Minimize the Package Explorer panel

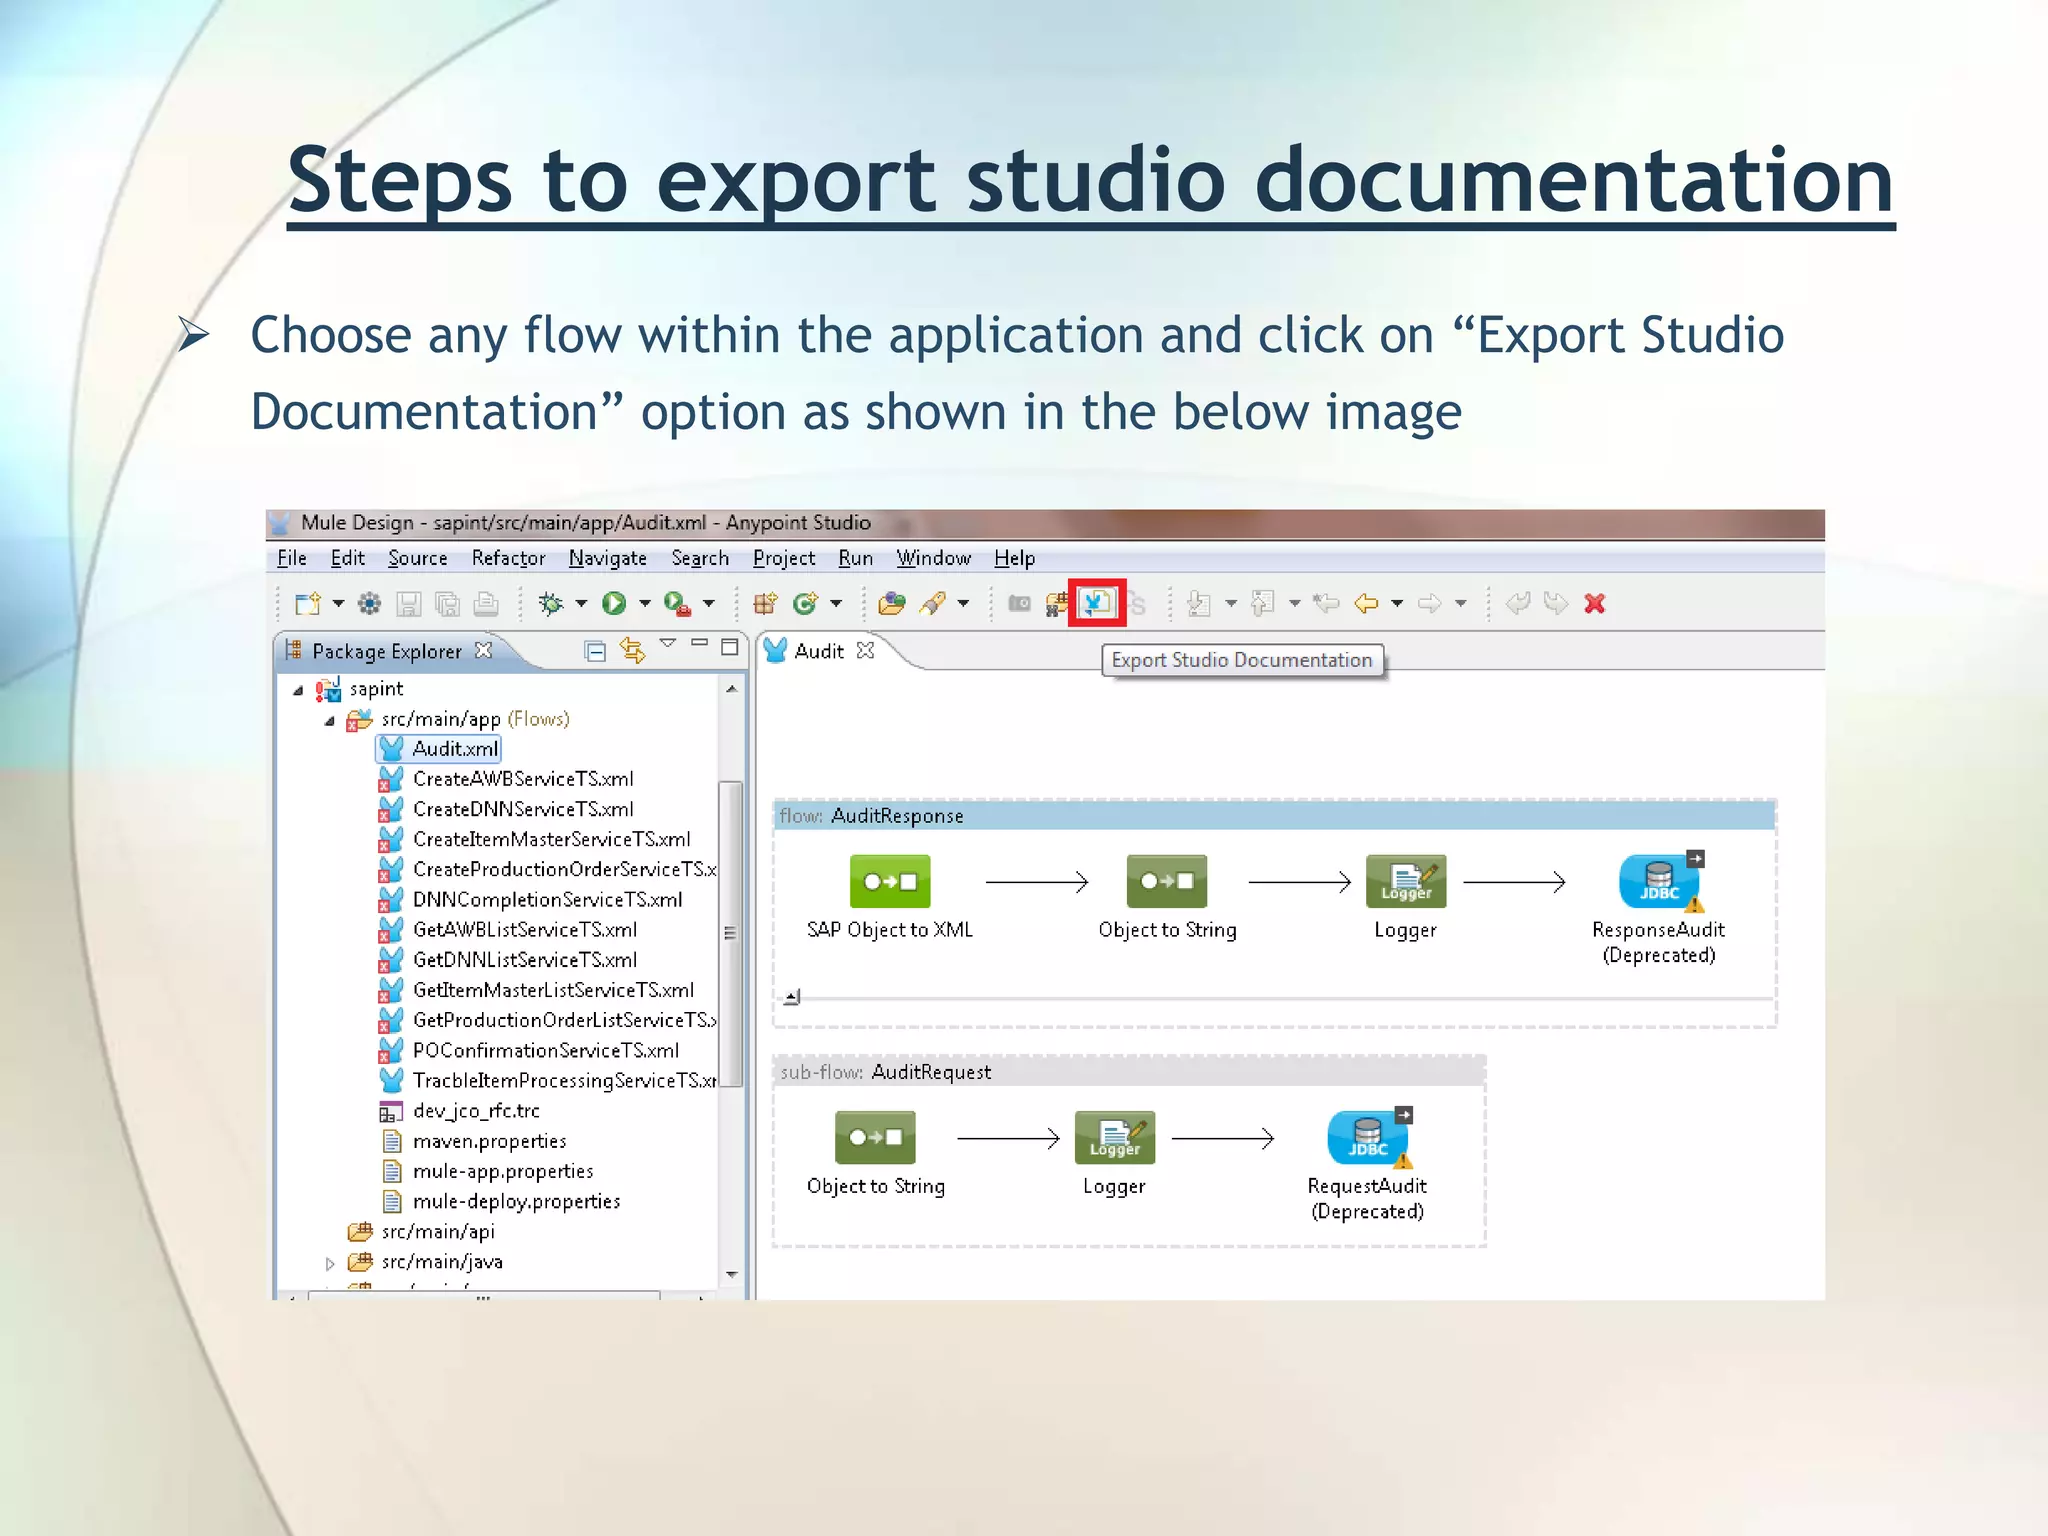699,642
